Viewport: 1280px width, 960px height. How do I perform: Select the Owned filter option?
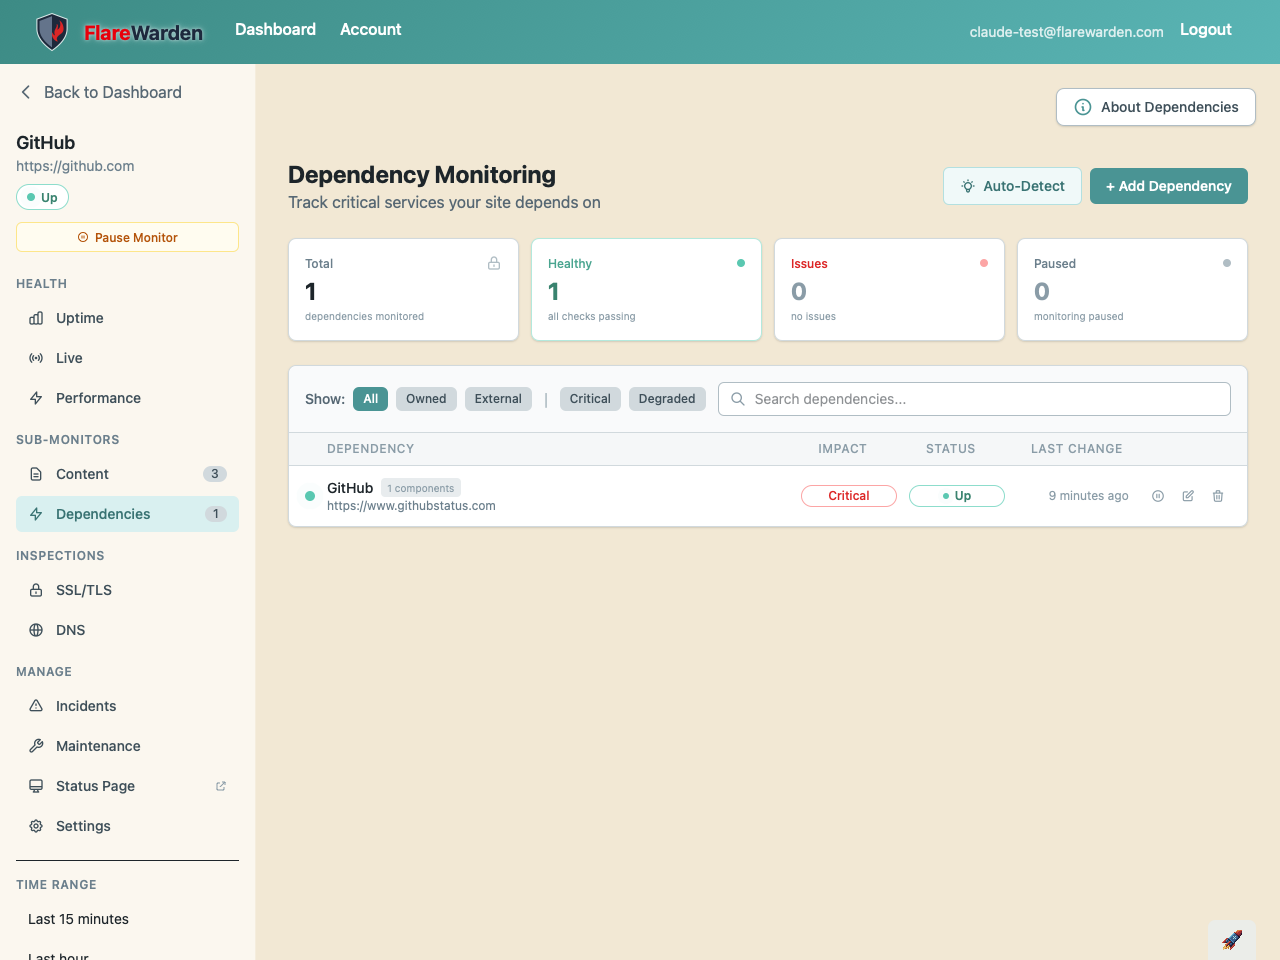click(426, 398)
